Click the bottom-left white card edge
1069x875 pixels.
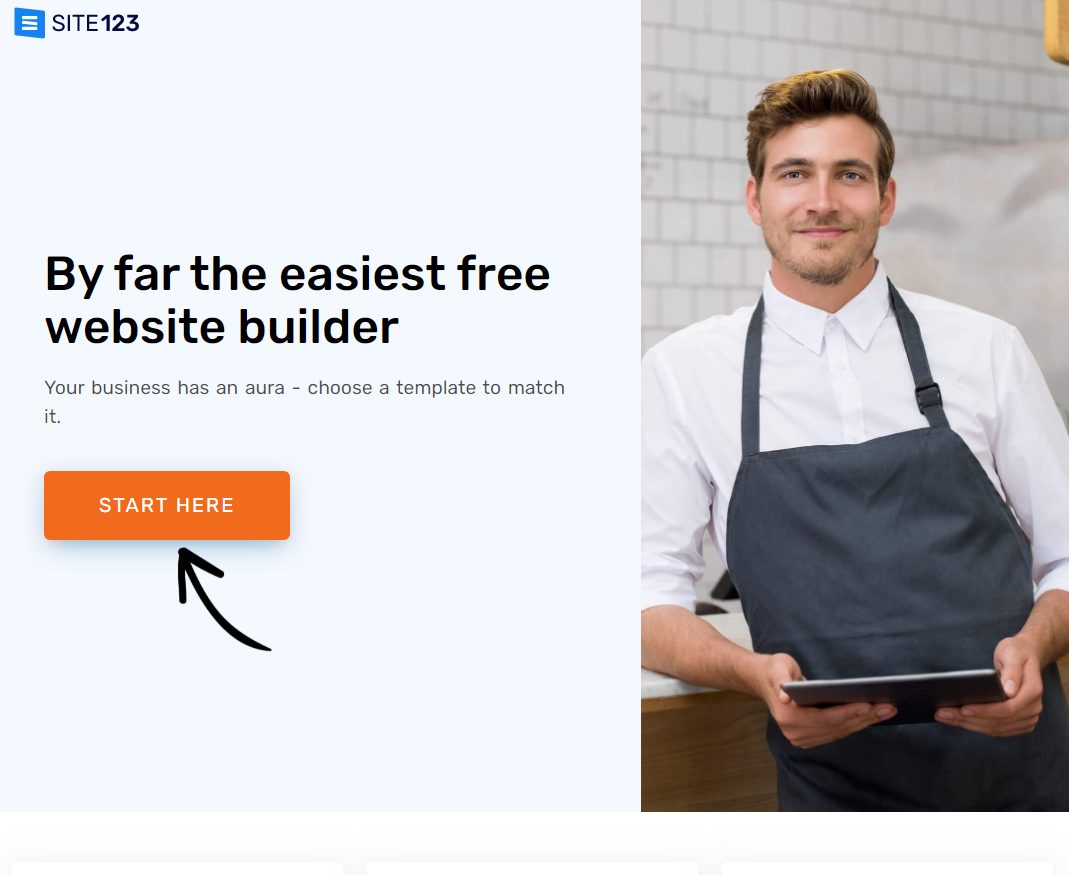177,867
